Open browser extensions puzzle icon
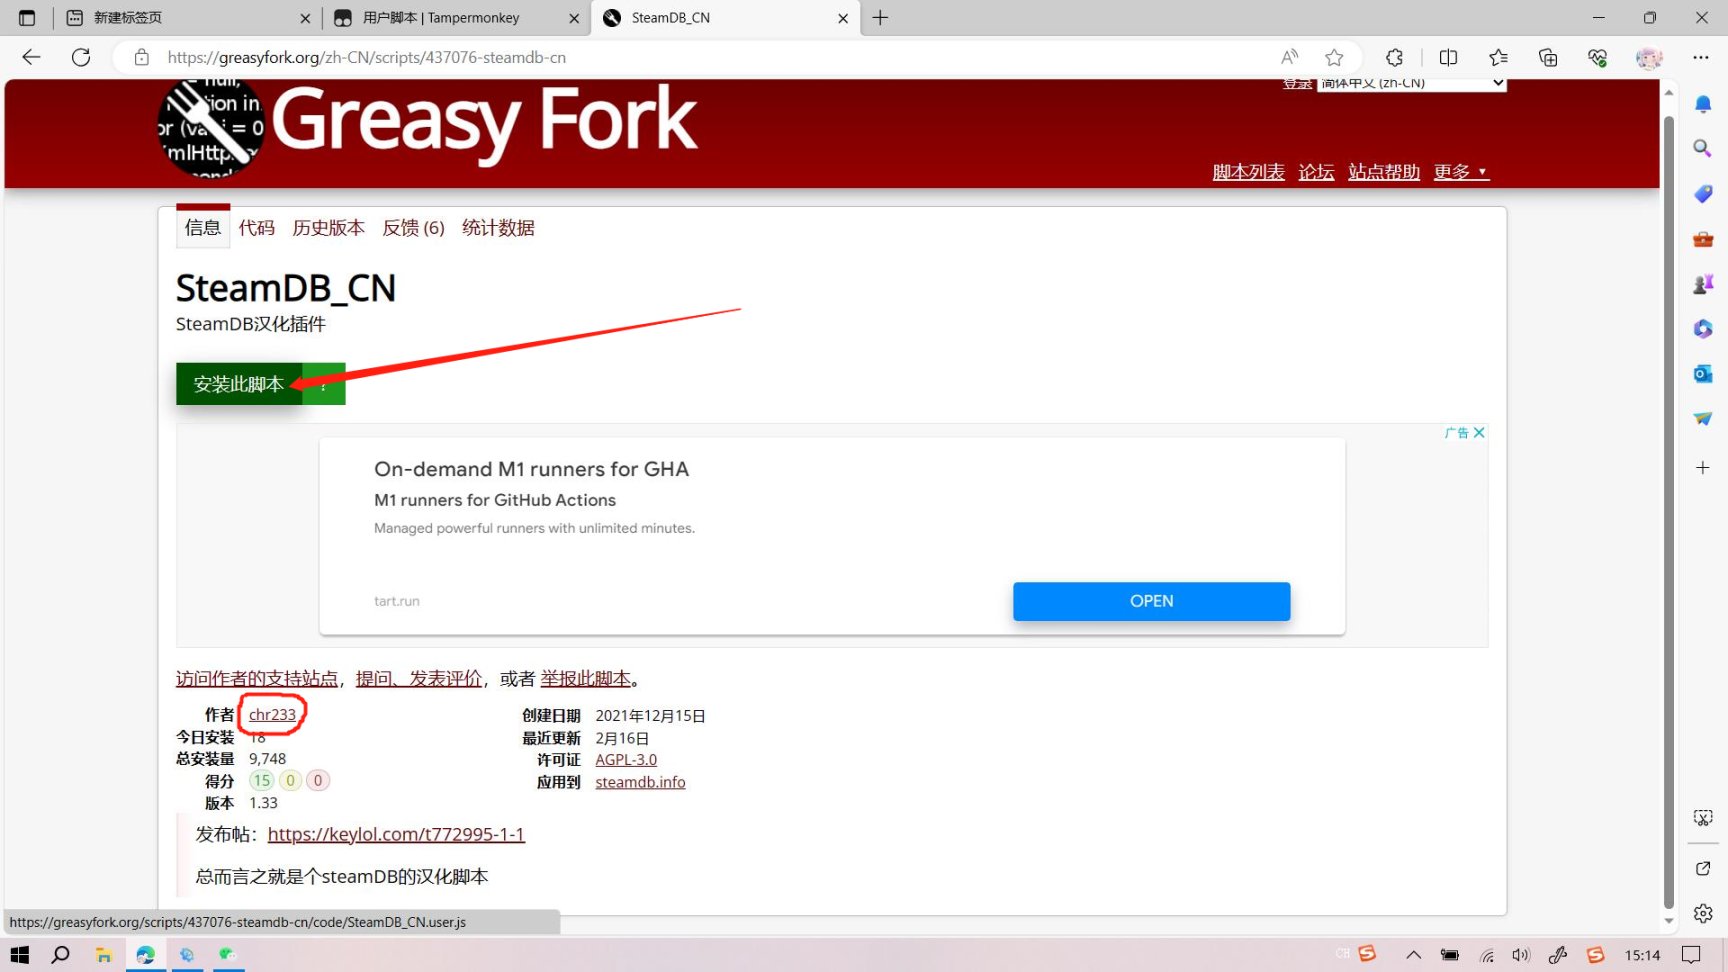This screenshot has height=972, width=1728. click(1395, 57)
